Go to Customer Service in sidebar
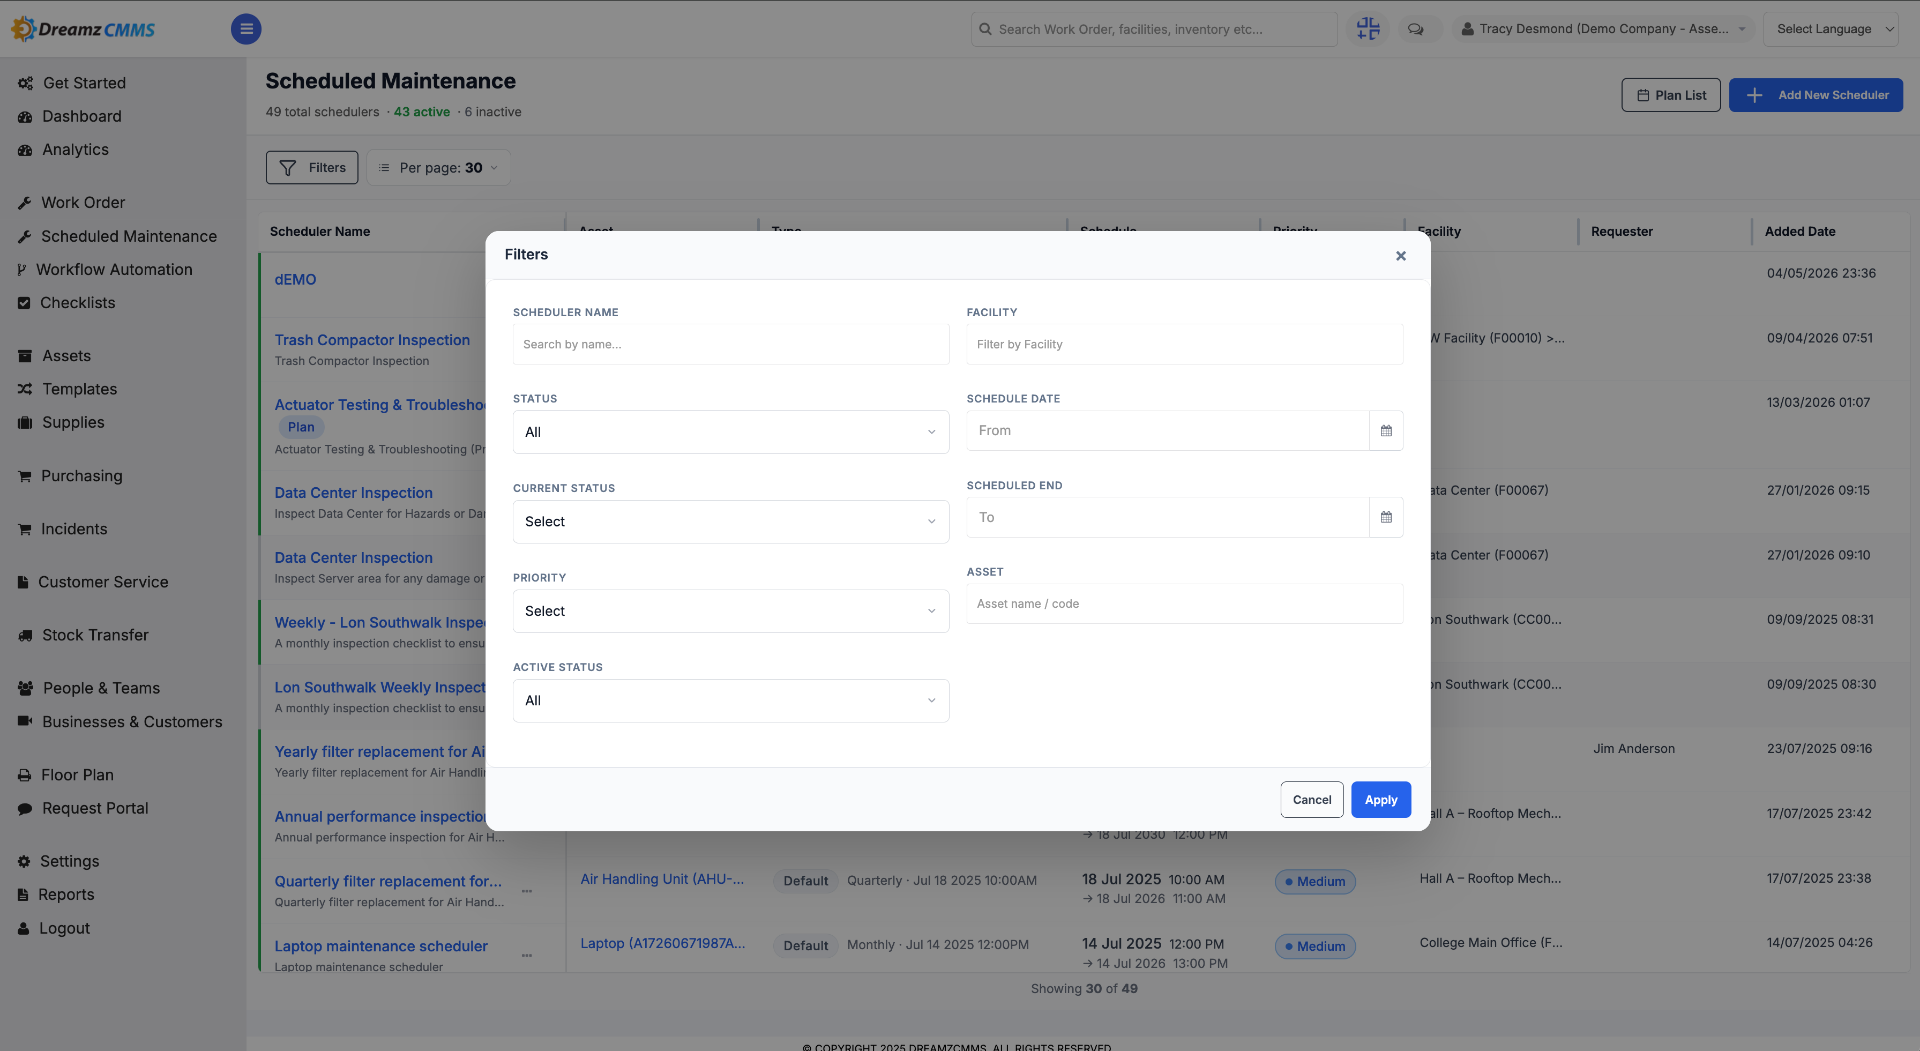Viewport: 1920px width, 1051px height. point(103,582)
